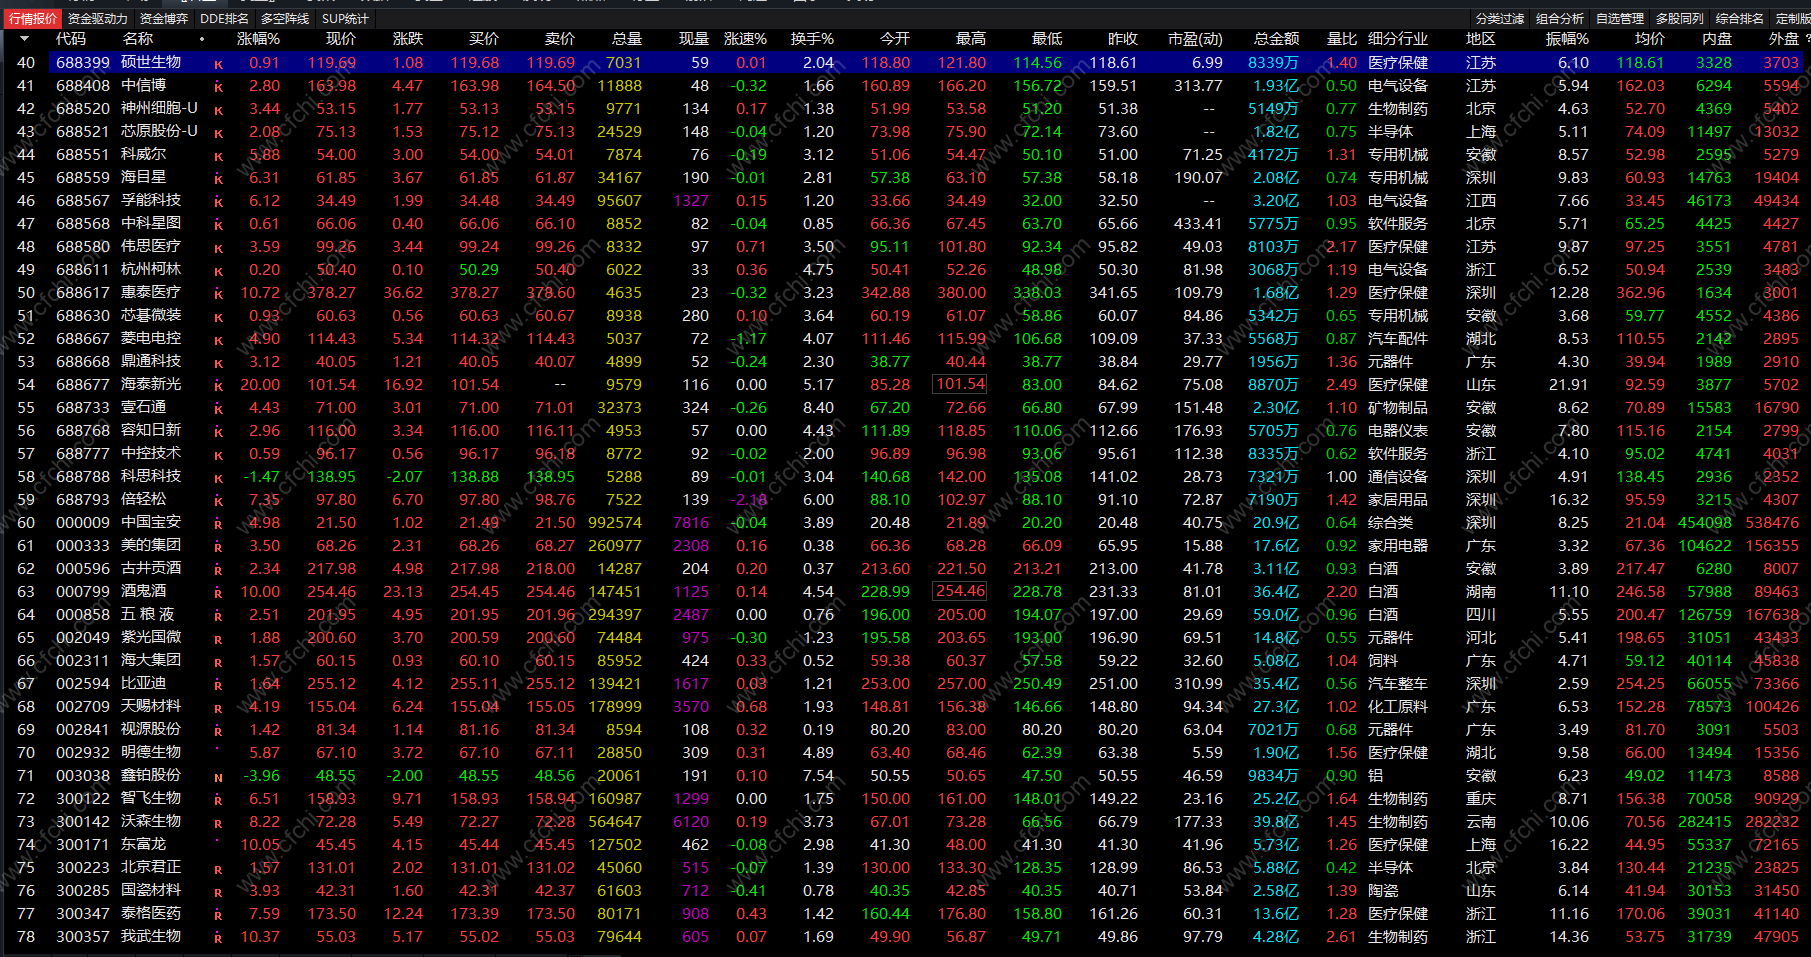Select the 东富龙 stock name
Image resolution: width=1811 pixels, height=957 pixels.
click(143, 844)
